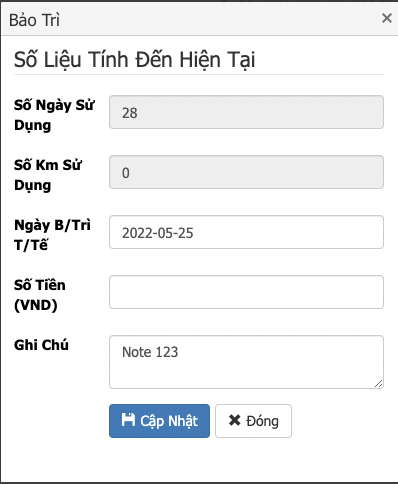Viewport: 398px width, 484px height.
Task: Focus the empty Số Tiền (VND) field
Action: tap(246, 292)
